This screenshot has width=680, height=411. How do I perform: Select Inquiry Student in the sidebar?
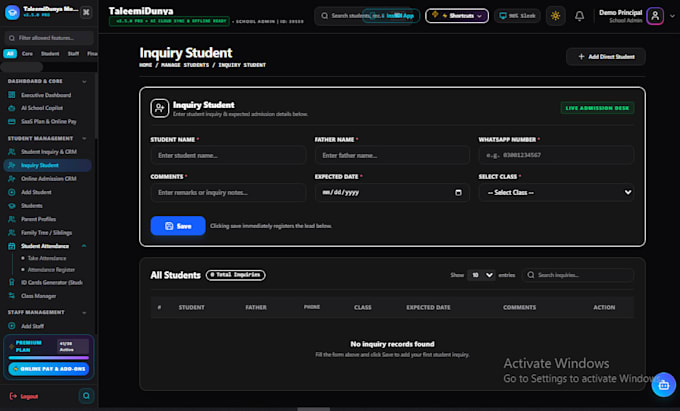coord(47,165)
